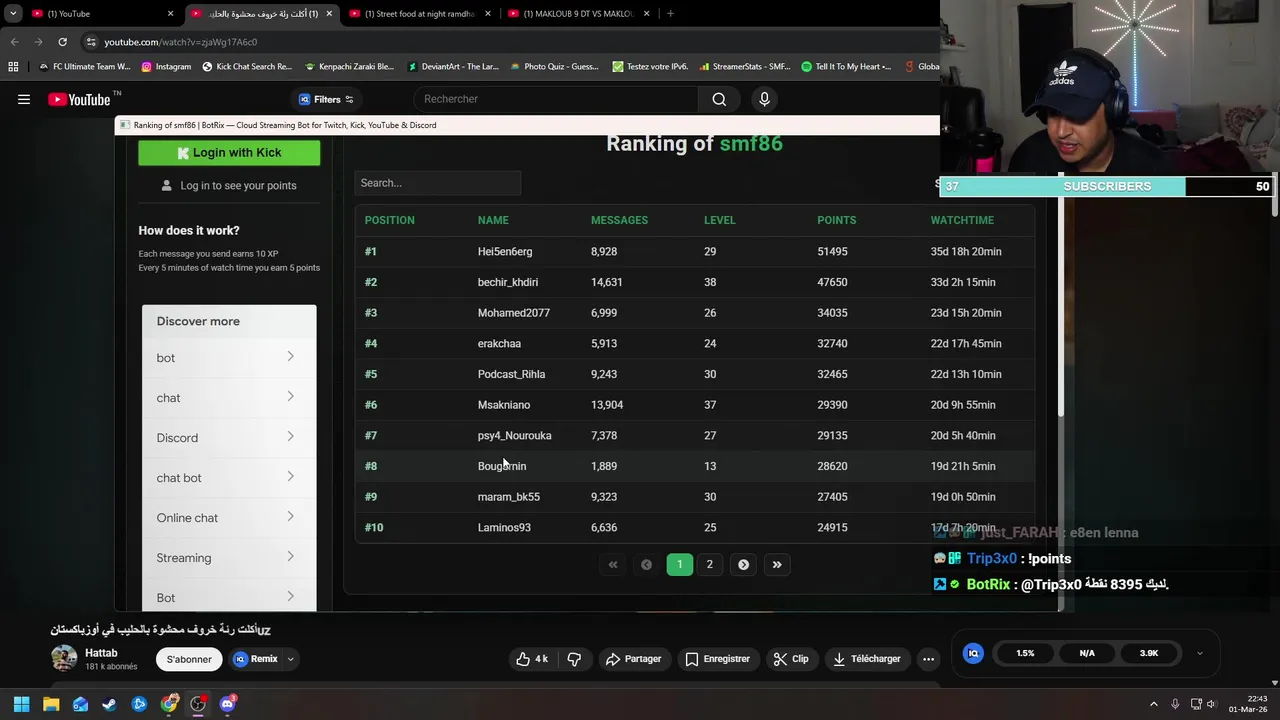
Task: Open Steam from the taskbar
Action: coord(110,704)
